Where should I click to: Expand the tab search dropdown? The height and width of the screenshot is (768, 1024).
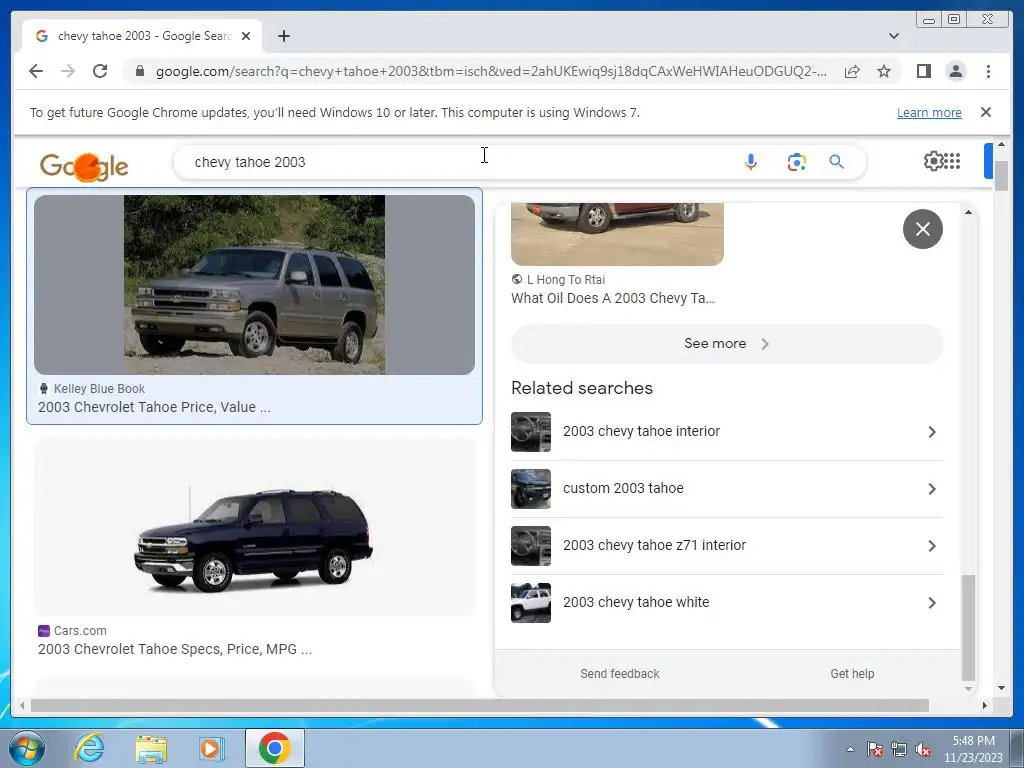893,36
